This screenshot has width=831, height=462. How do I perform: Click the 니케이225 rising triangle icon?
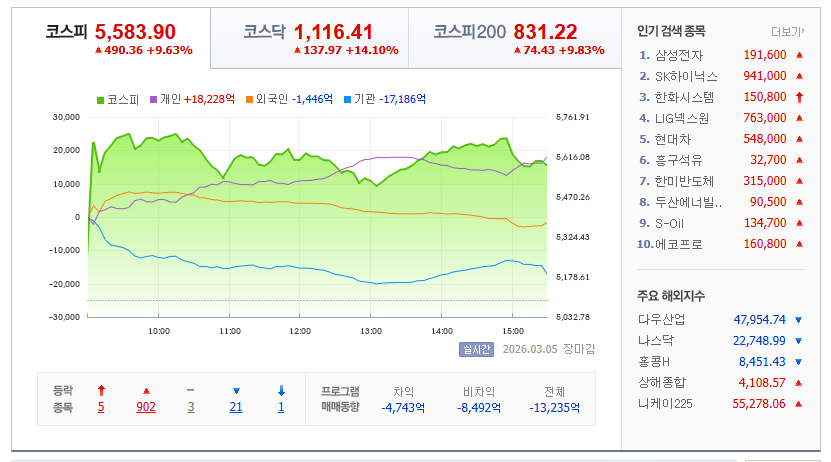pos(799,404)
